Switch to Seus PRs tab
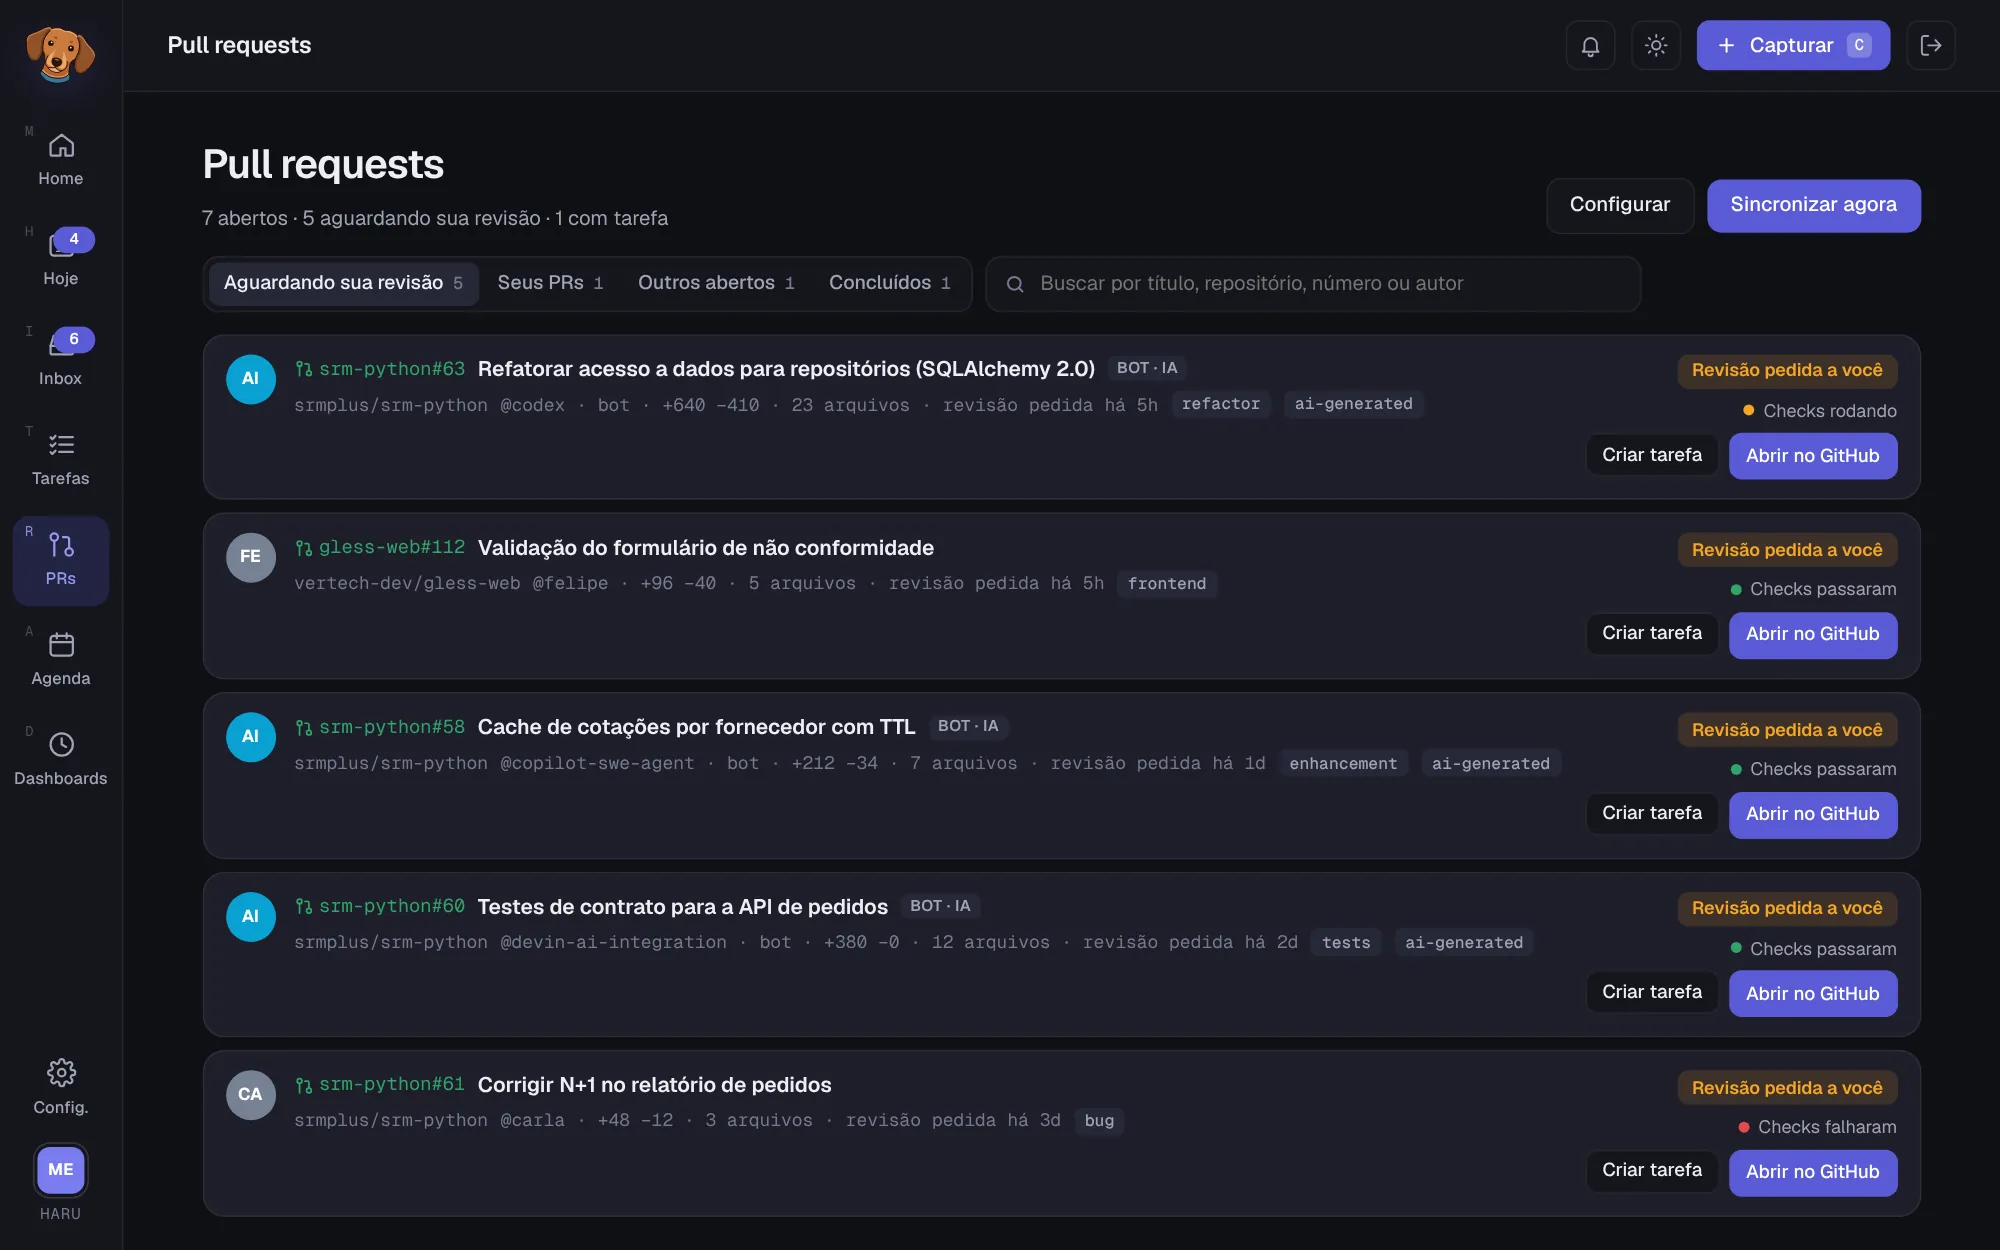 click(x=550, y=283)
